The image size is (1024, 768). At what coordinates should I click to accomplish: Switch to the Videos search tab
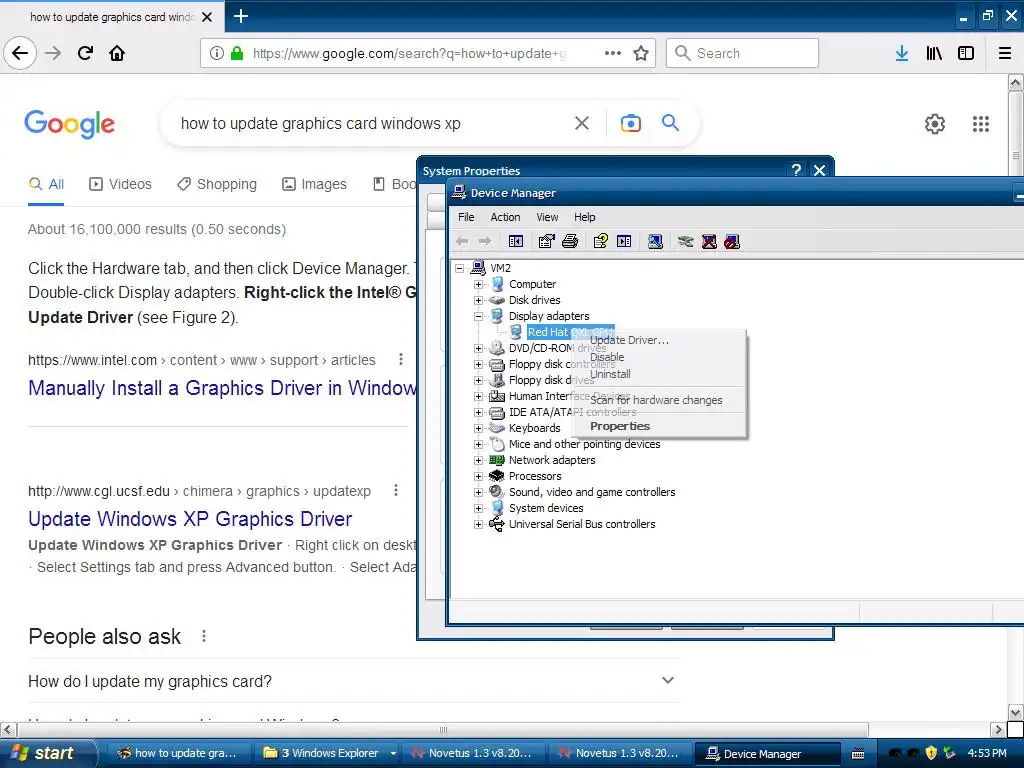120,184
